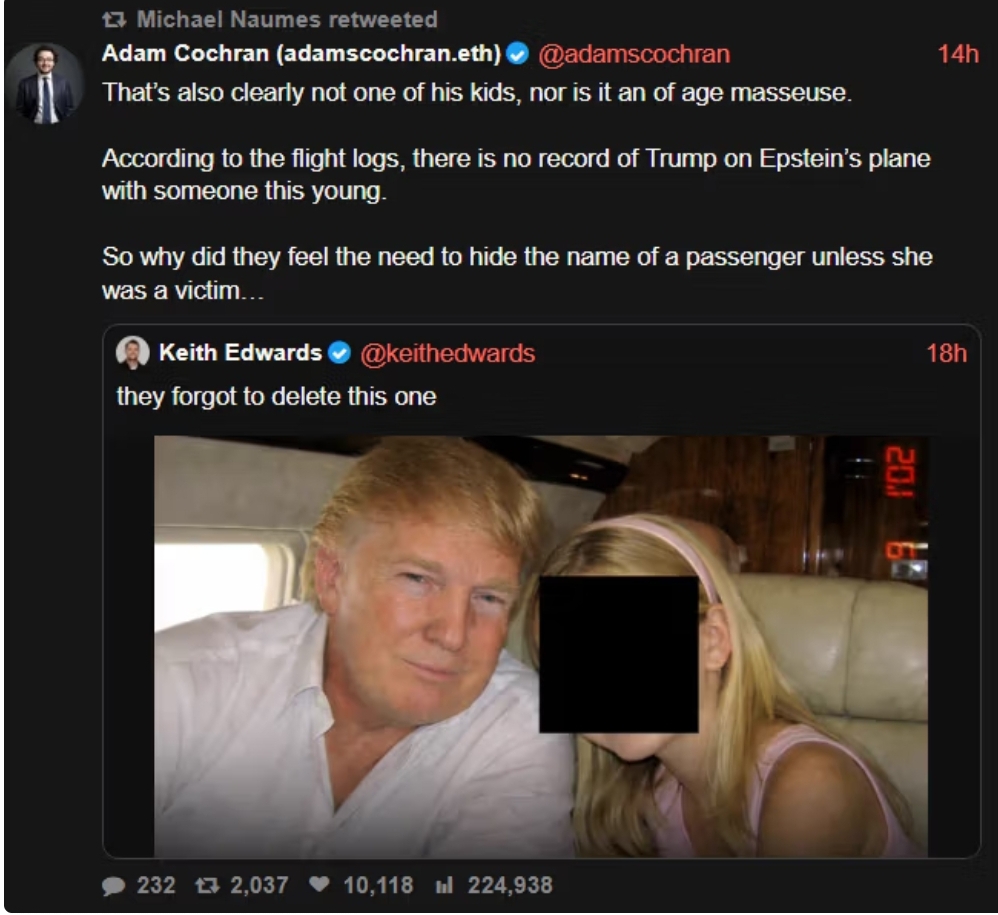Viewport: 998px width, 915px height.
Task: Click Keith Edwards' verified checkmark badge
Action: click(339, 353)
